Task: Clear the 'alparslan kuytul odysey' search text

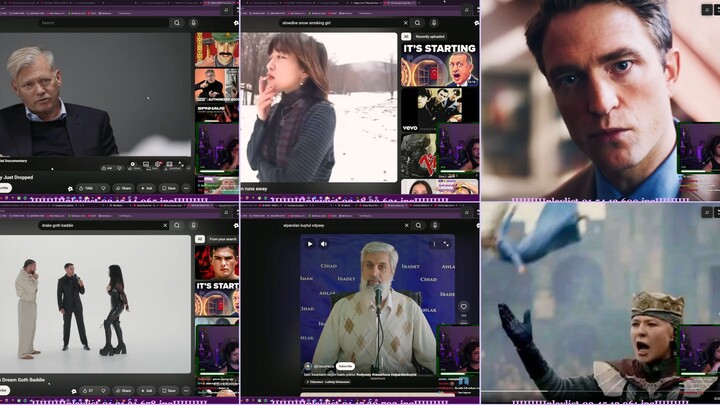Action: pos(406,225)
